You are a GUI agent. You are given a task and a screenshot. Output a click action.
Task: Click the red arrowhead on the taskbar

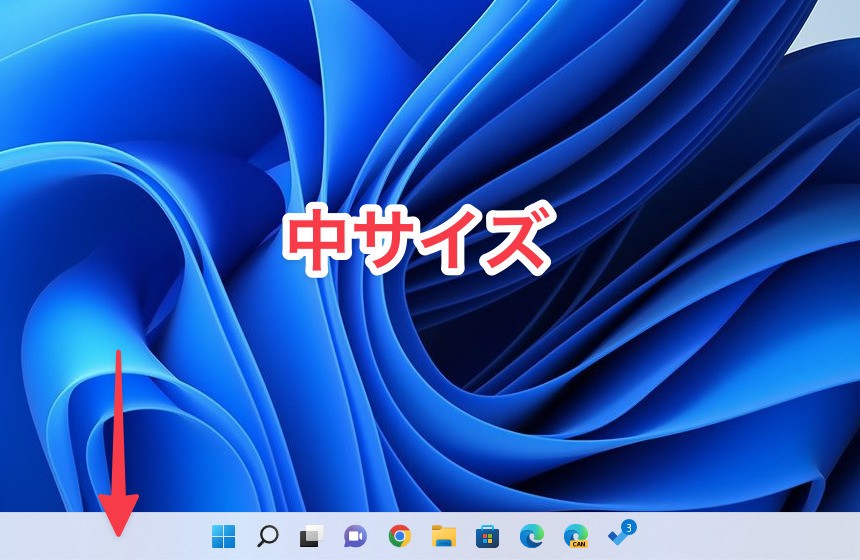click(x=119, y=520)
